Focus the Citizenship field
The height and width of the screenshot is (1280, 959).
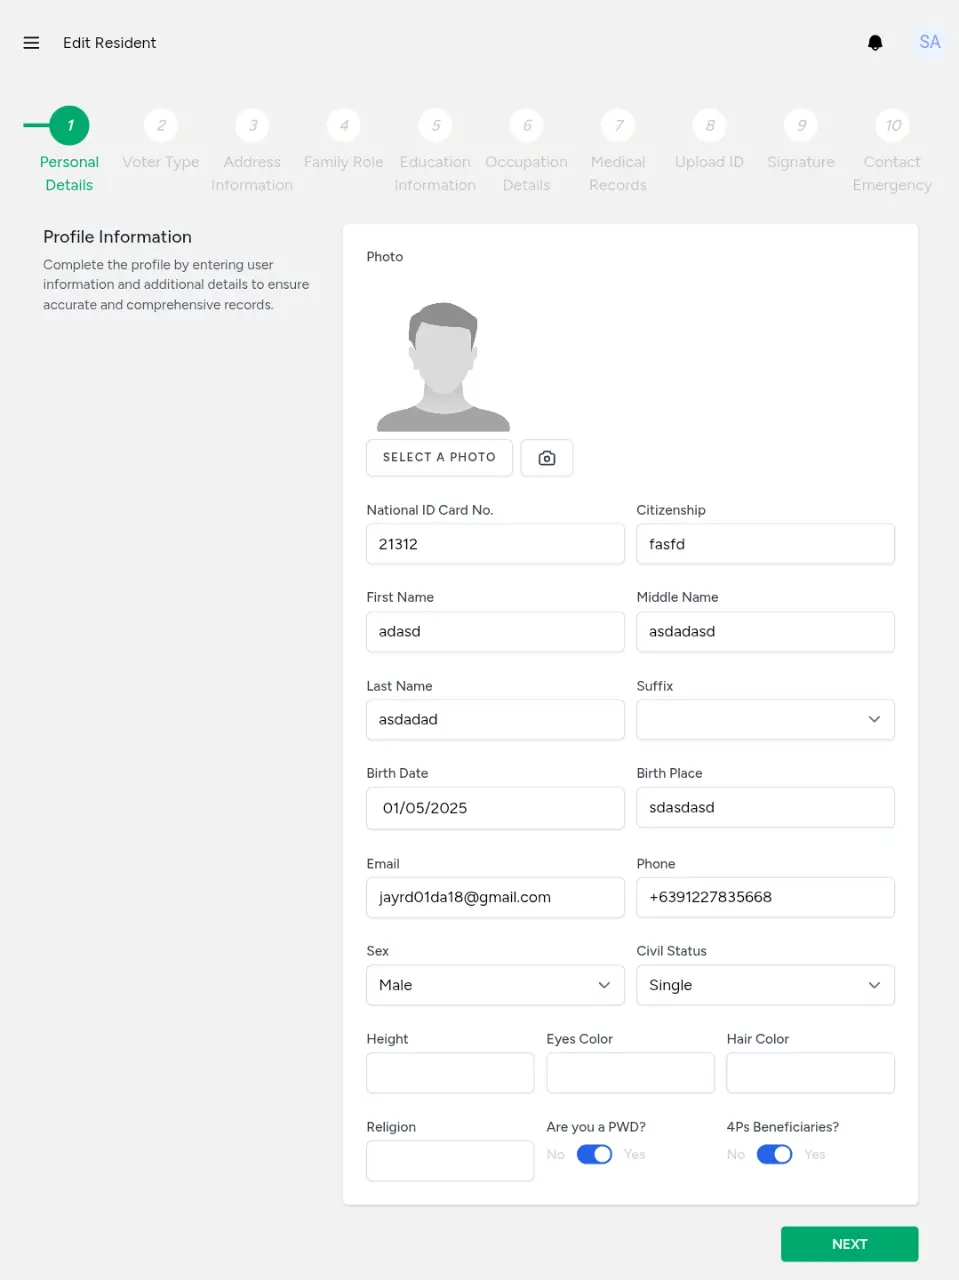pos(765,544)
